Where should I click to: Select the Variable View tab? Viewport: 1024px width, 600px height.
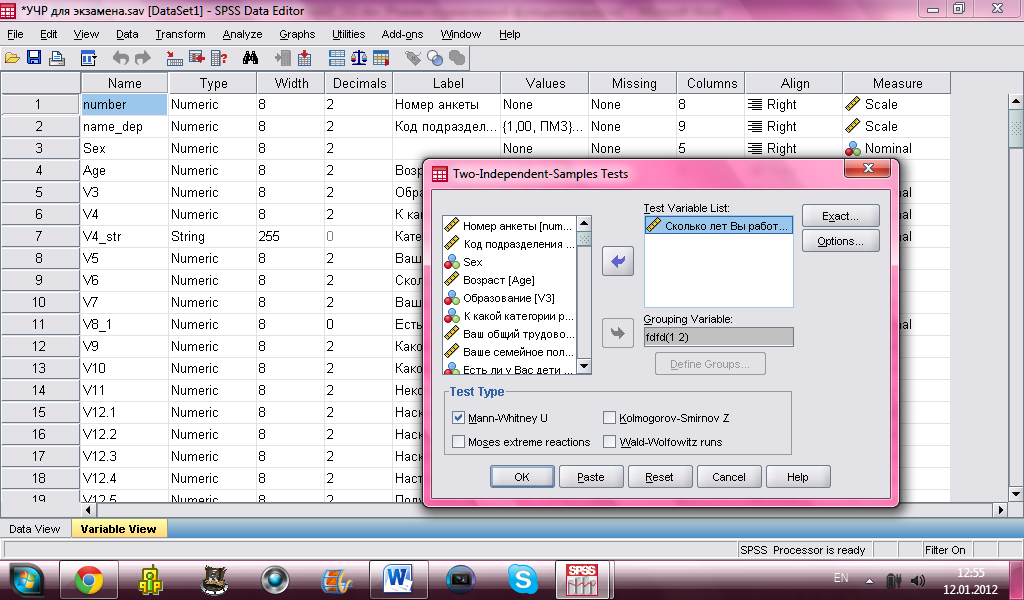click(x=118, y=529)
